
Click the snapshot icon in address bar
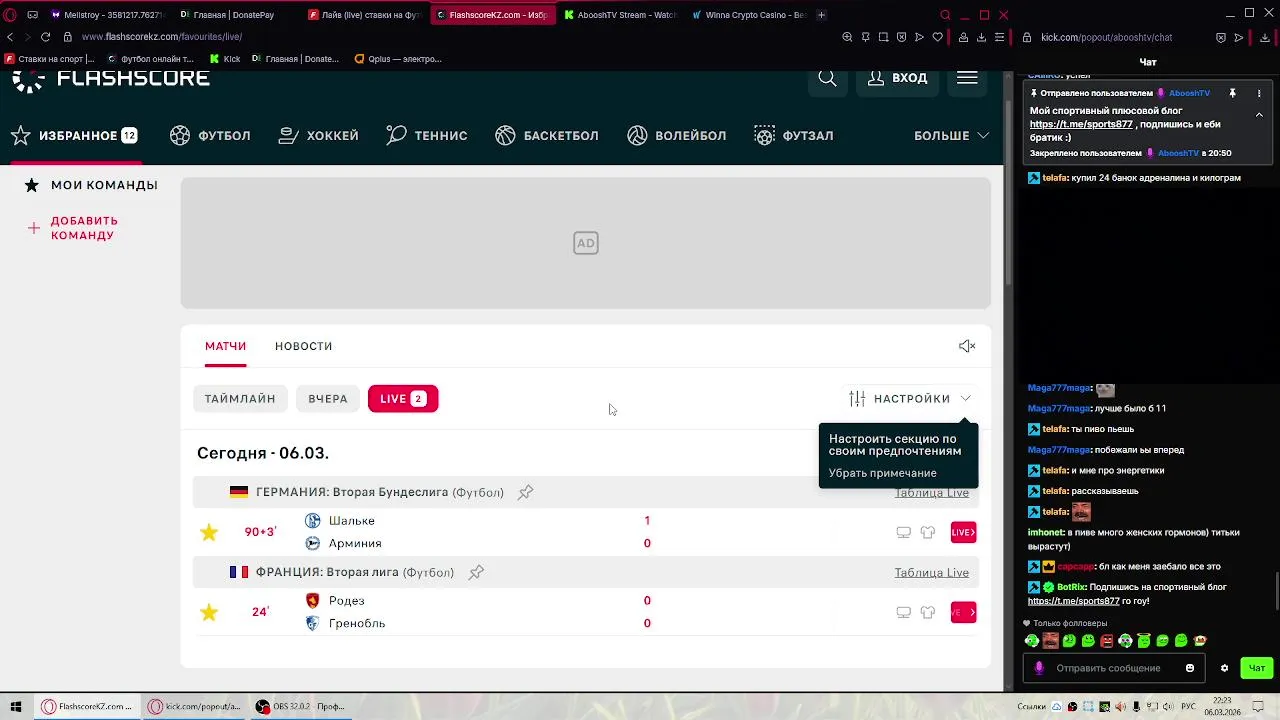pyautogui.click(x=883, y=37)
